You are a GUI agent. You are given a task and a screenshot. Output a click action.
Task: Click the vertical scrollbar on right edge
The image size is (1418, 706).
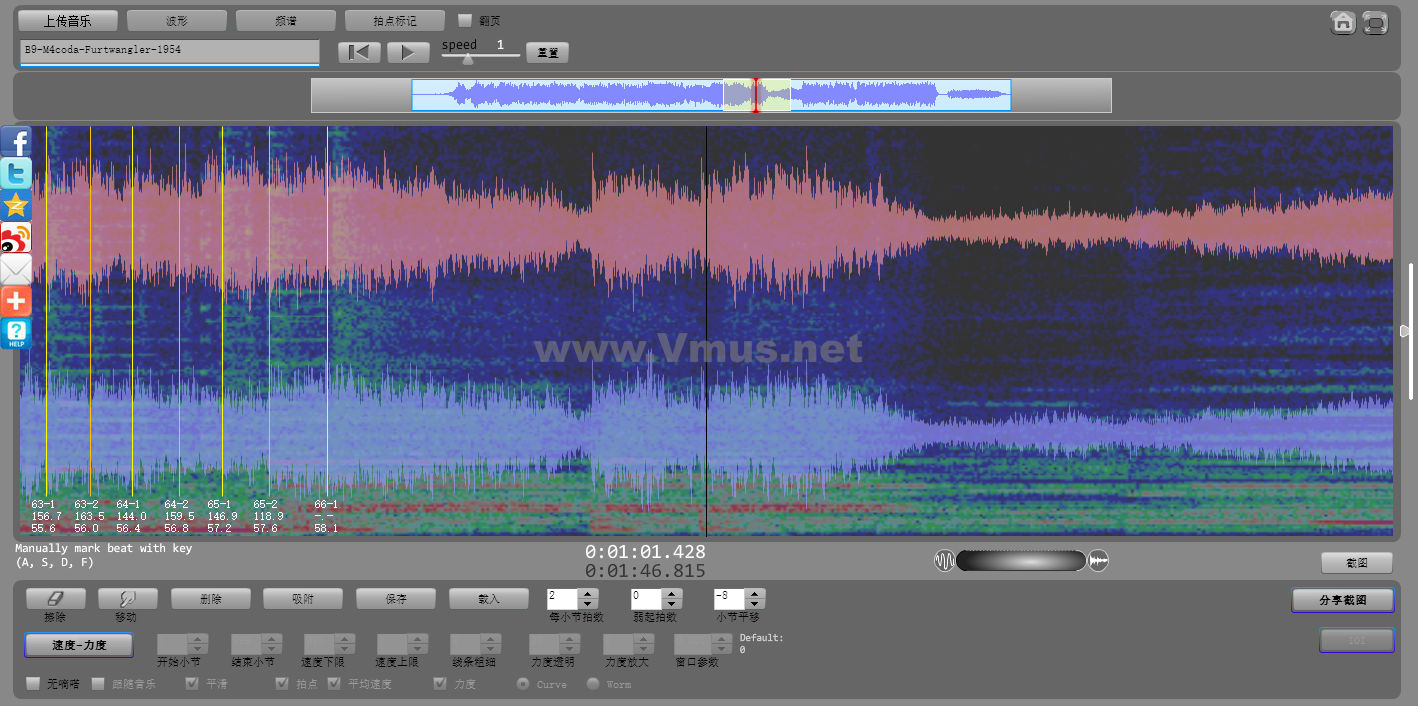[1411, 330]
